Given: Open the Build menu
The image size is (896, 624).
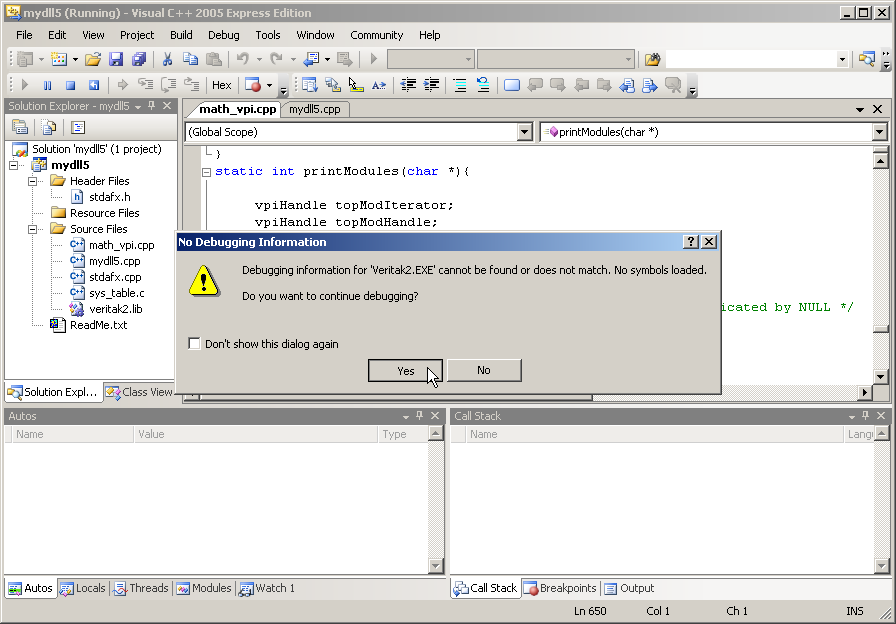Looking at the screenshot, I should point(181,35).
